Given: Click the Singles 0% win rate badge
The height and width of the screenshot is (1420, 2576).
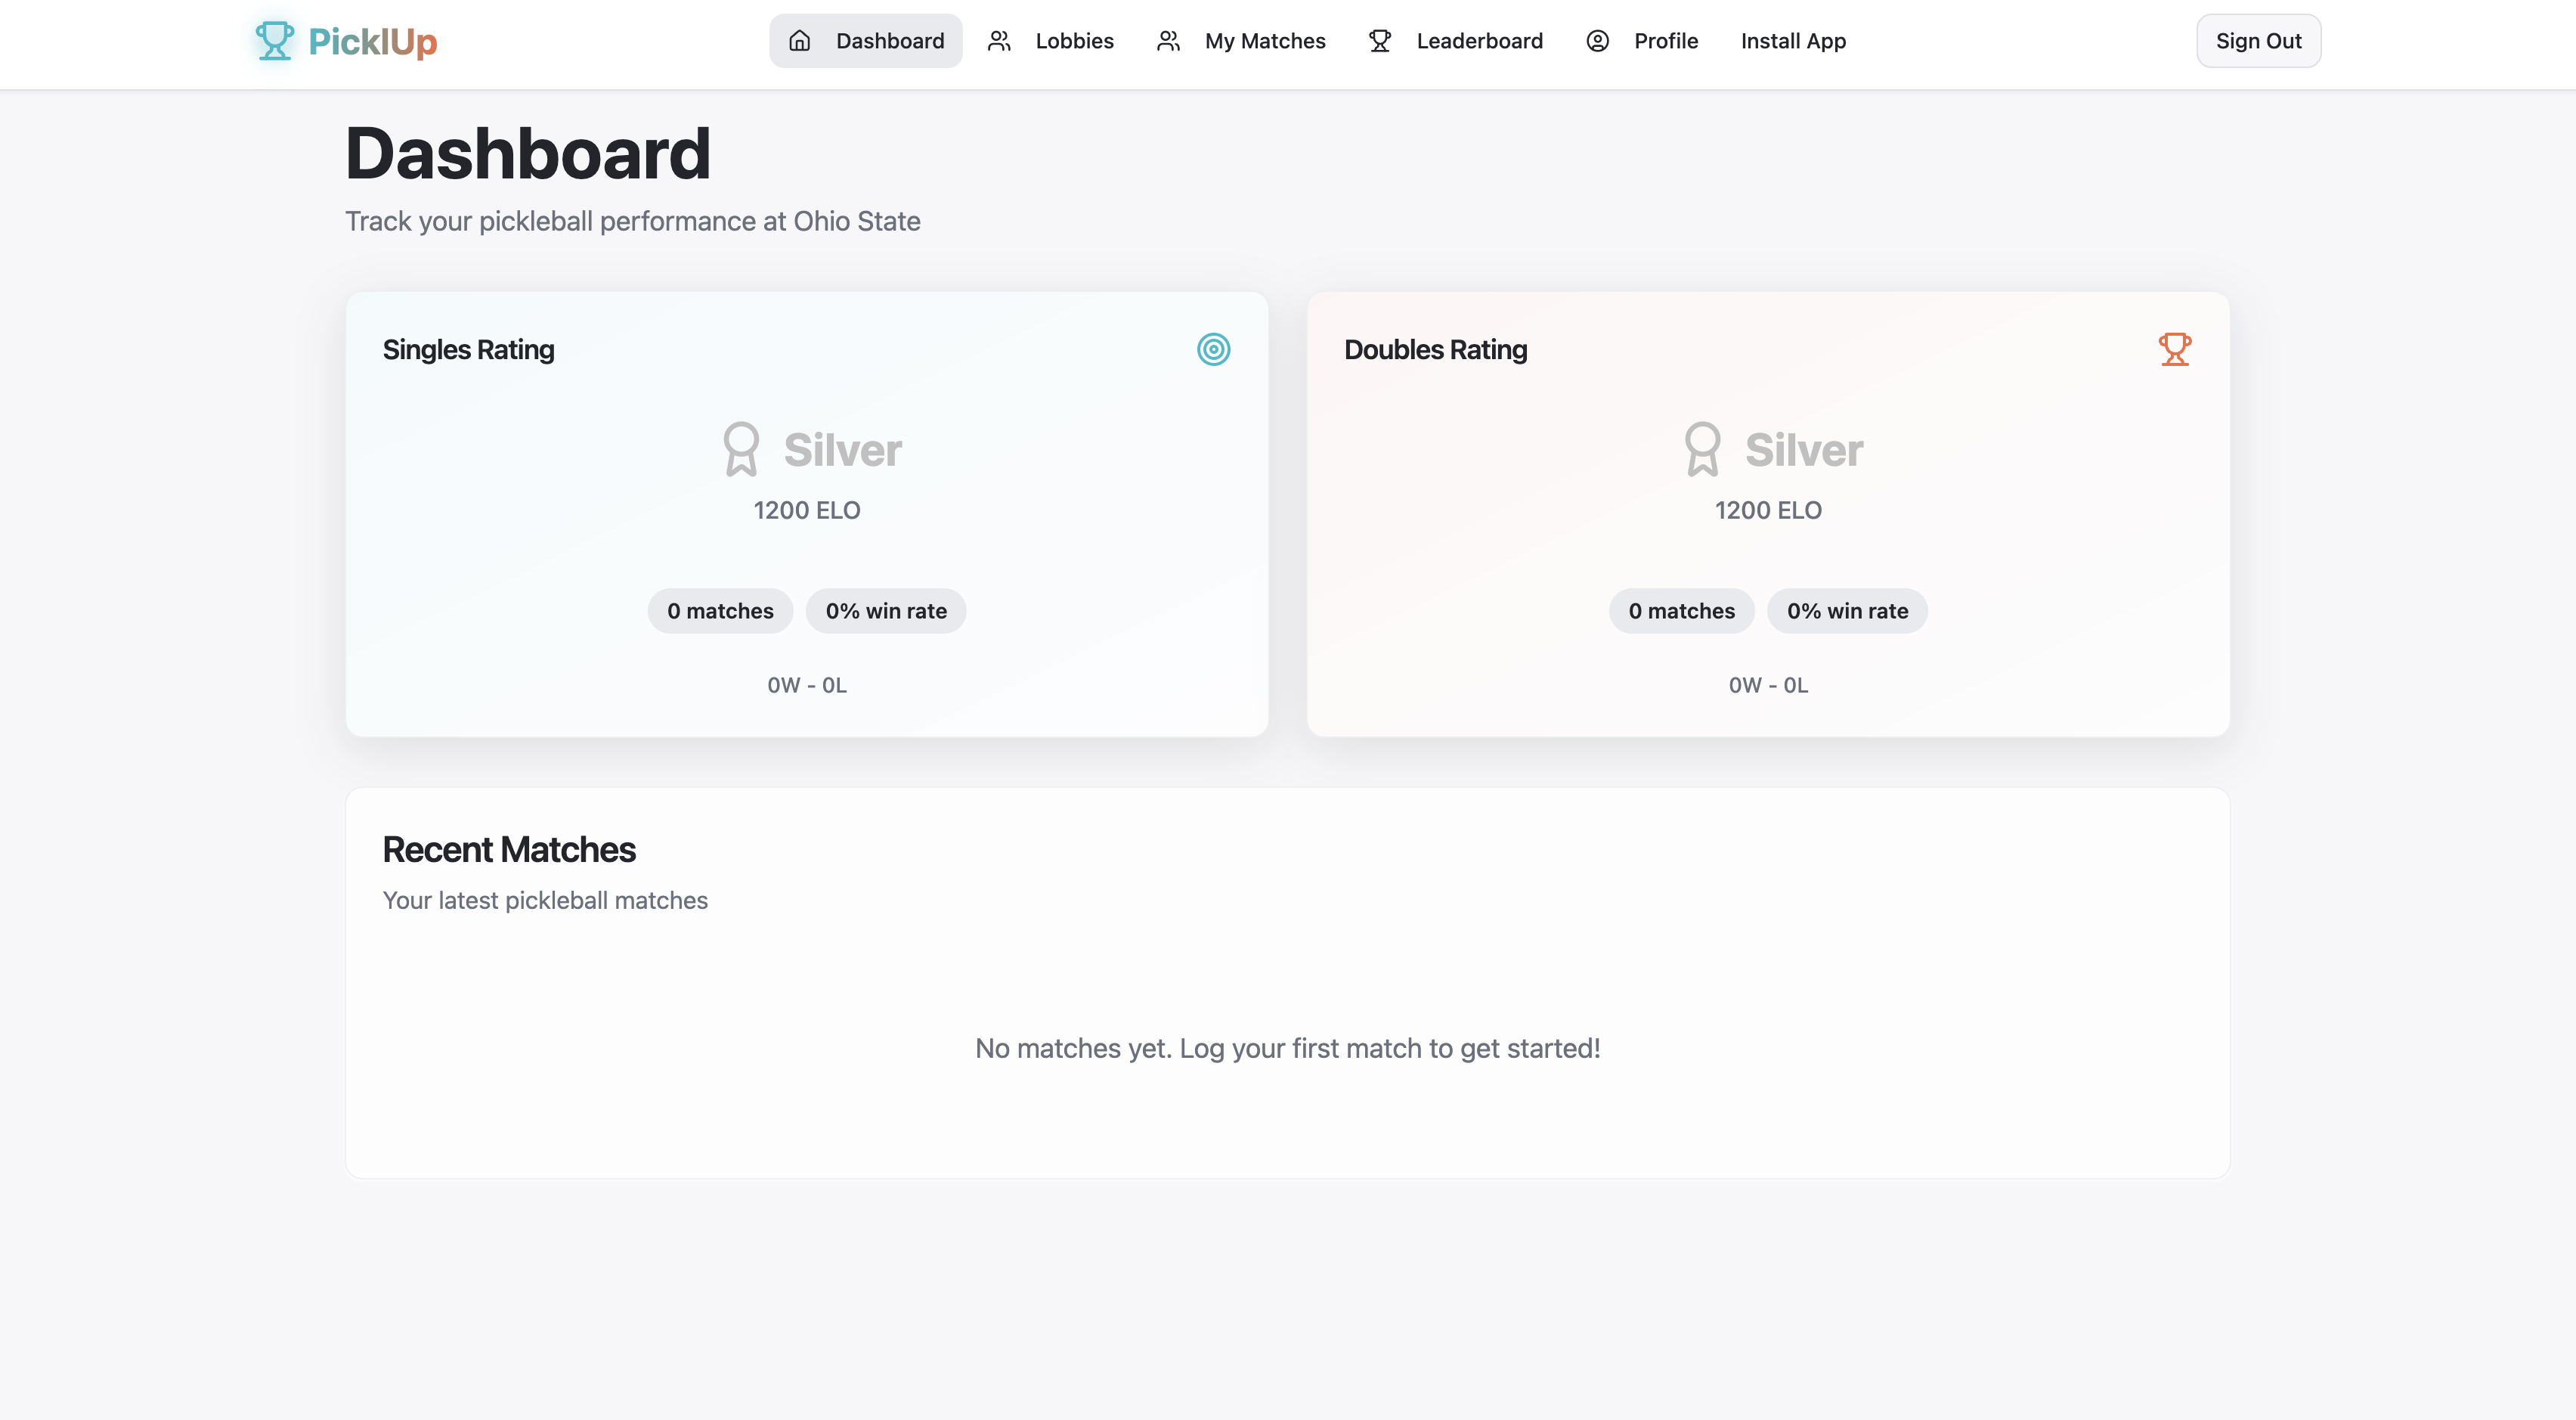Looking at the screenshot, I should pyautogui.click(x=886, y=611).
